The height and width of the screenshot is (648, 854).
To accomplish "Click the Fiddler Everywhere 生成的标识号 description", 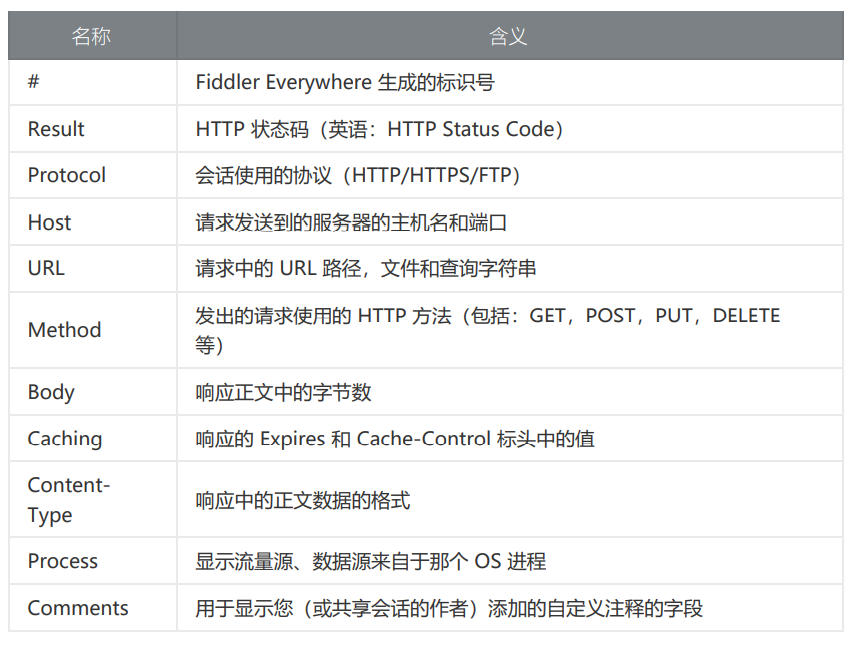I will pyautogui.click(x=345, y=82).
